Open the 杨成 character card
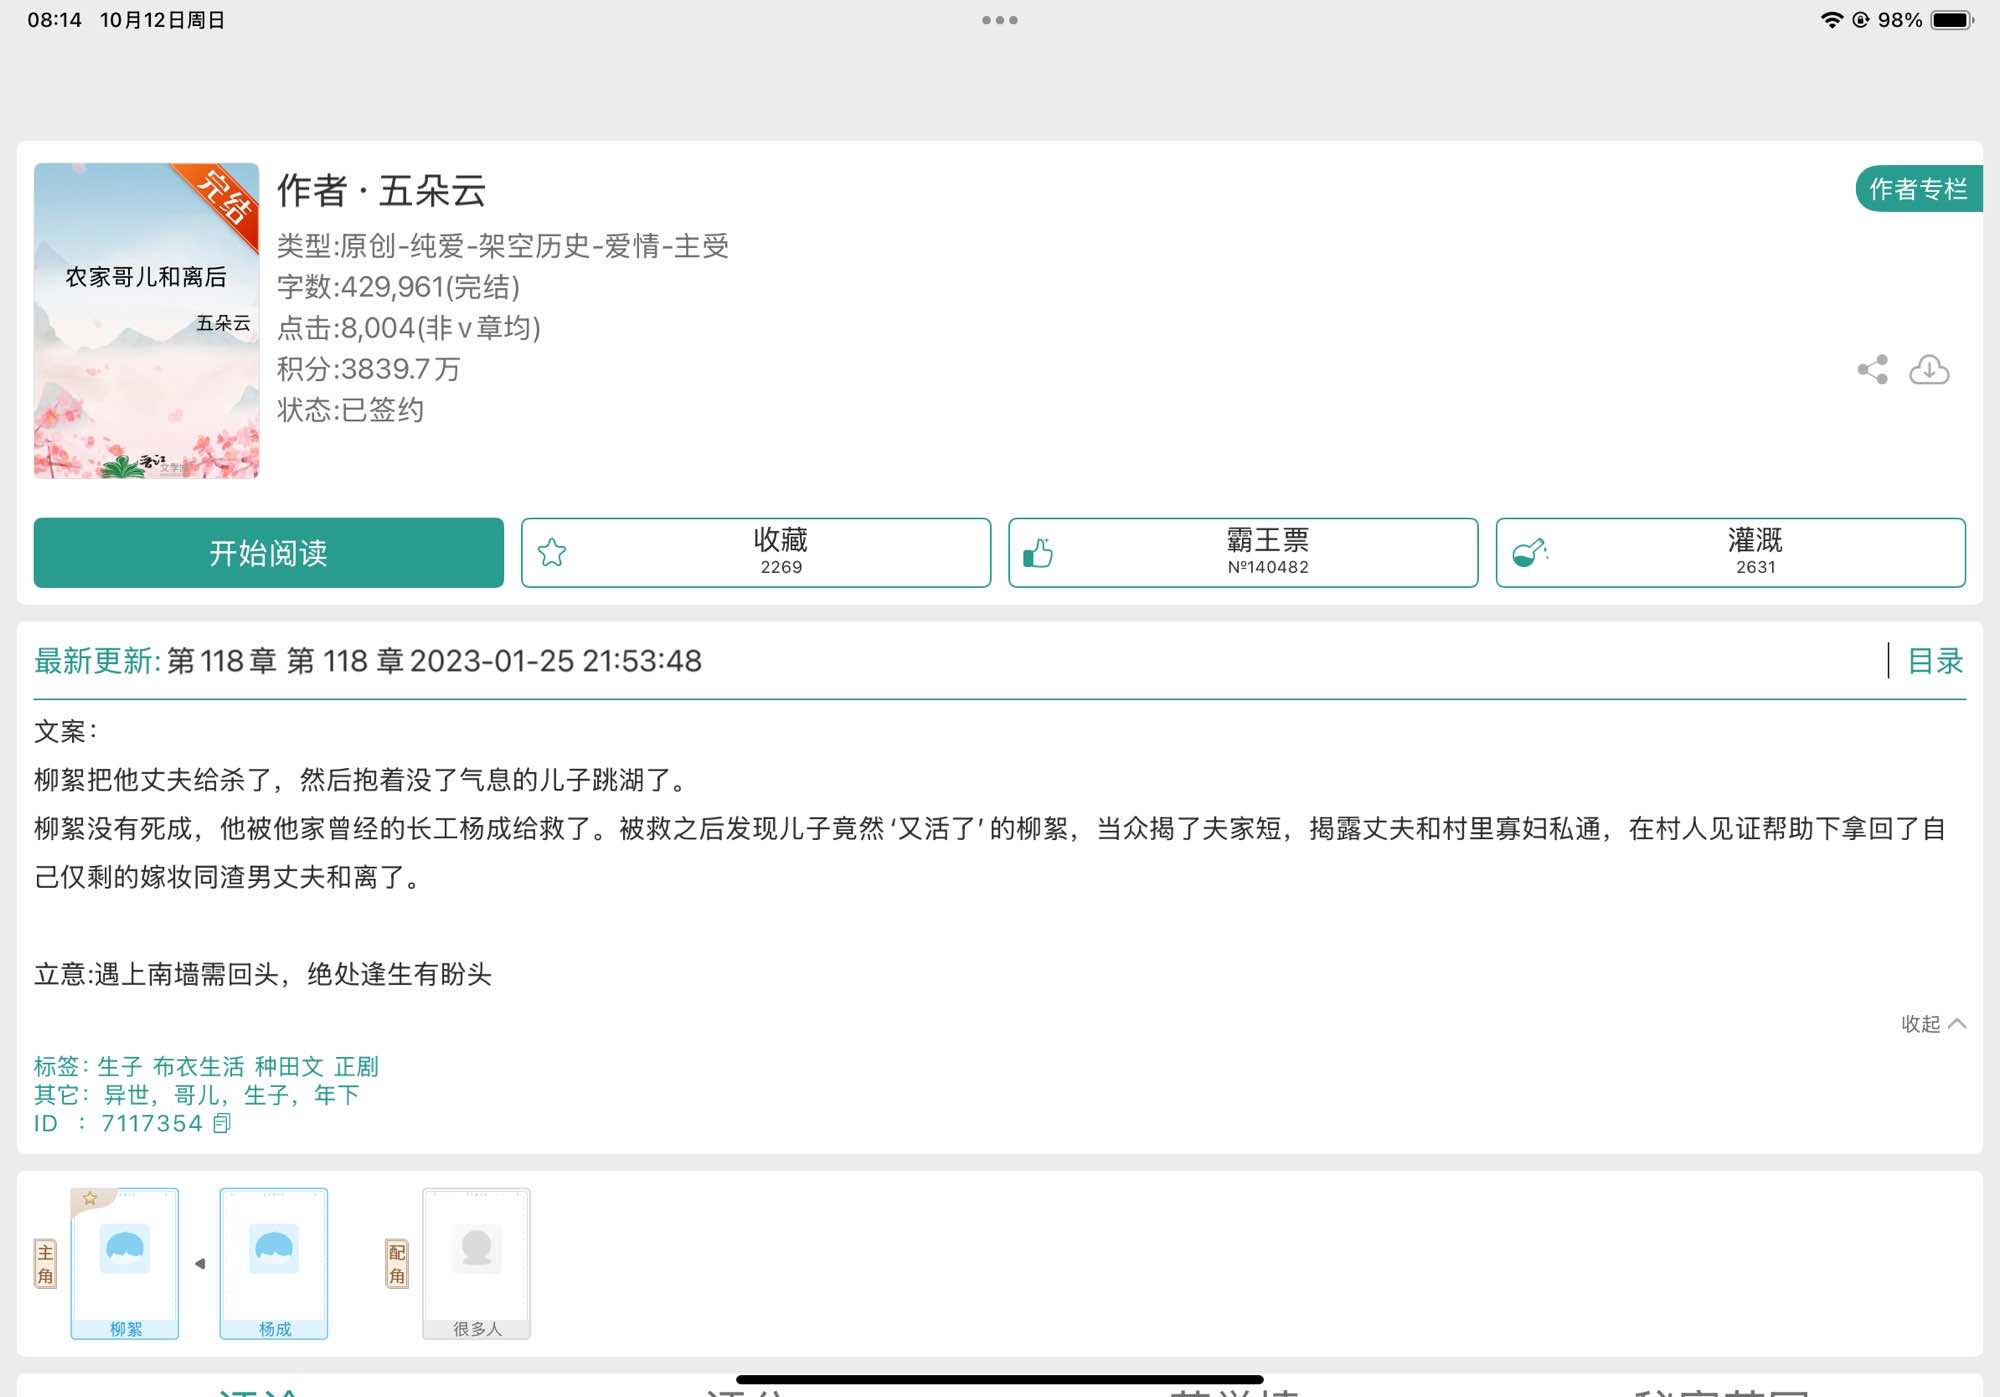Image resolution: width=2000 pixels, height=1397 pixels. point(274,1262)
